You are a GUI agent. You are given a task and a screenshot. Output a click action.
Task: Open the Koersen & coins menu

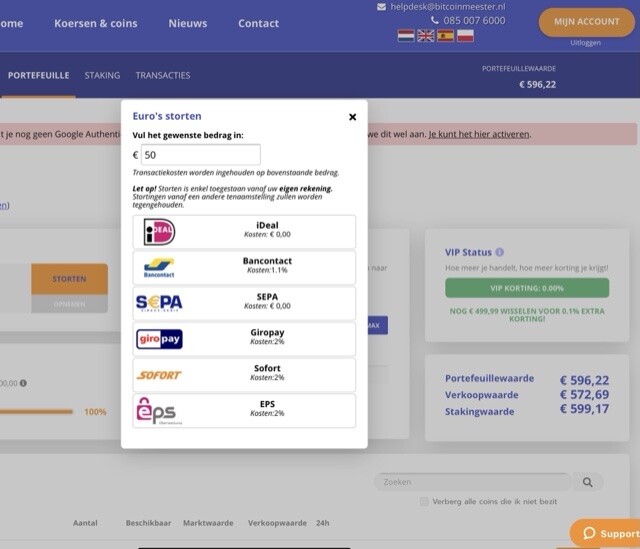pos(96,23)
